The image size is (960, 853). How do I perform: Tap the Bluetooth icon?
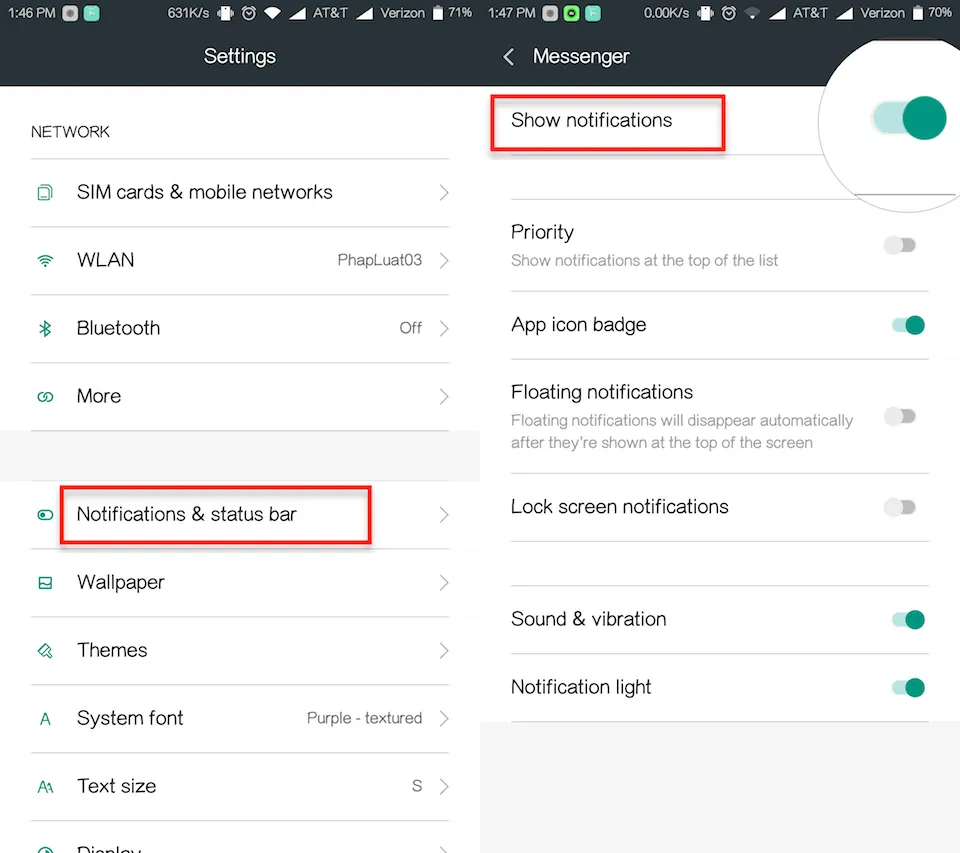coord(45,329)
